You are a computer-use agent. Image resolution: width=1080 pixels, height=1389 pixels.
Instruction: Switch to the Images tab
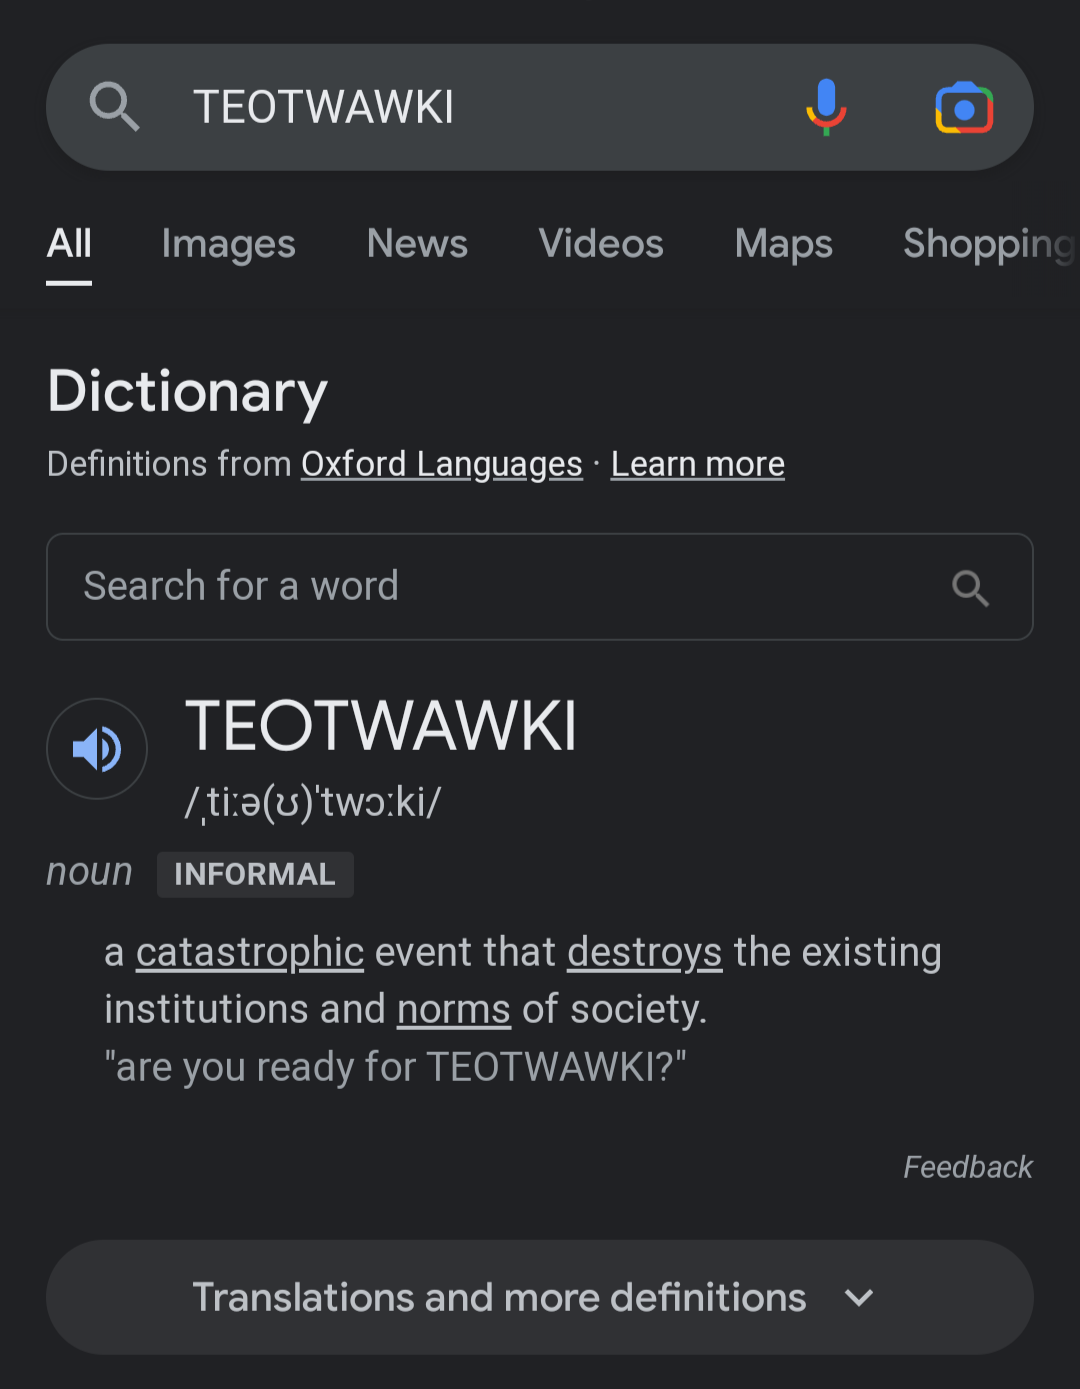(228, 244)
